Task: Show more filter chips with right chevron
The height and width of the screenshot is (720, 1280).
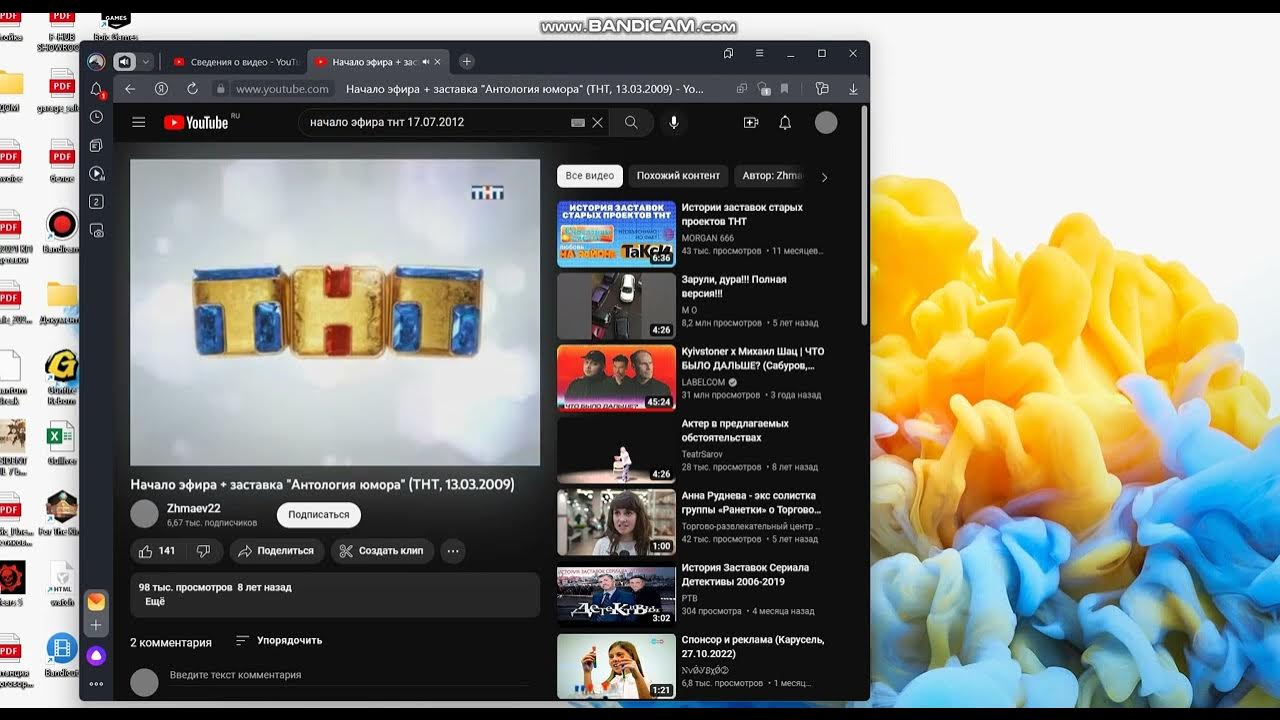Action: 824,177
